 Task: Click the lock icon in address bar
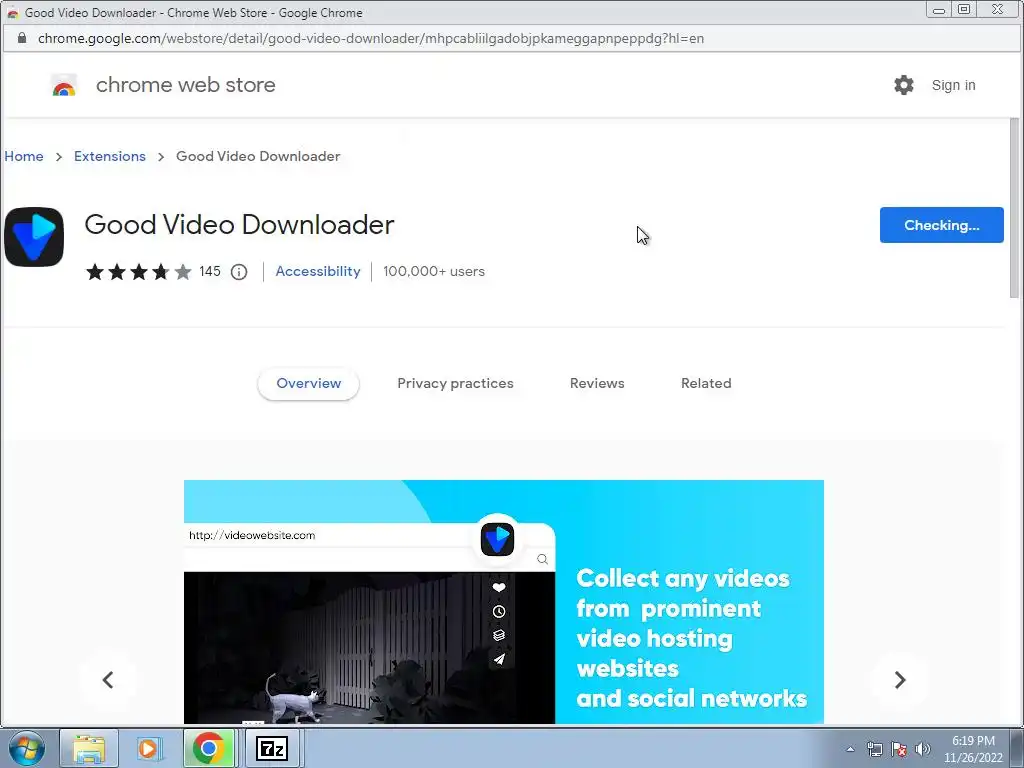pyautogui.click(x=22, y=38)
